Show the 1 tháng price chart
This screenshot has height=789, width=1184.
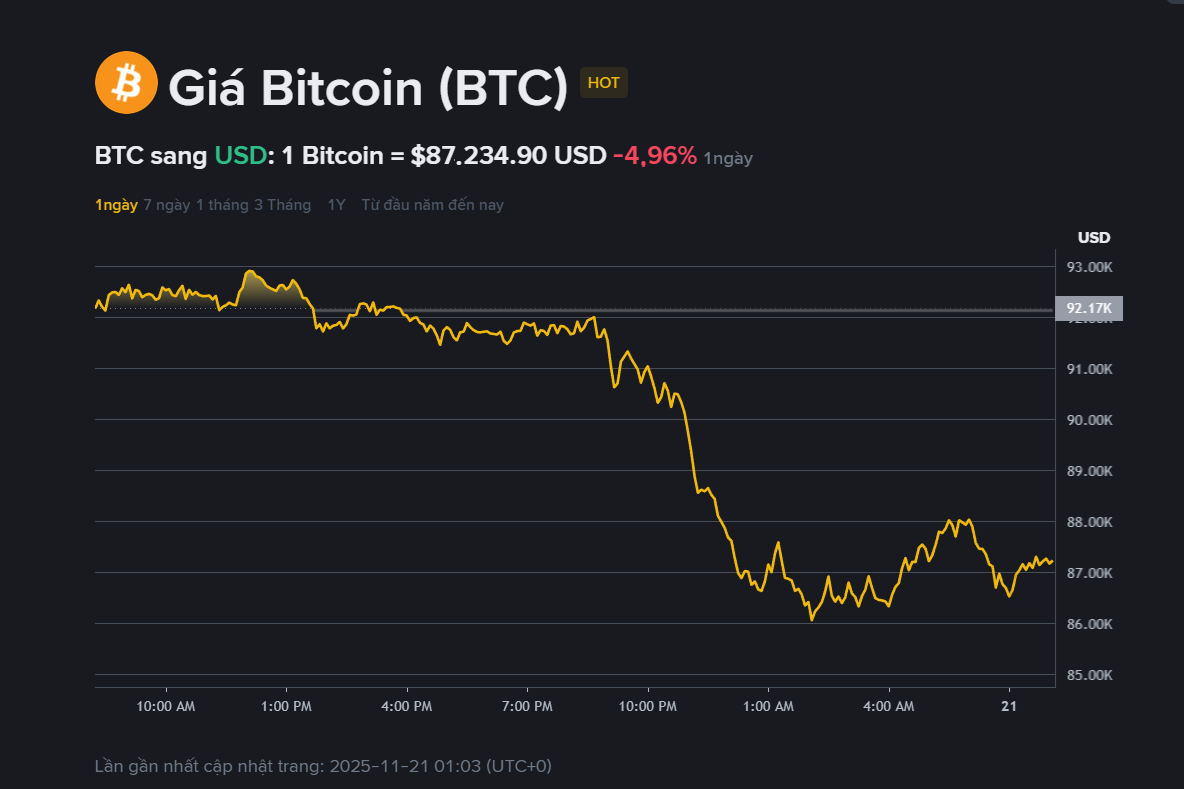pos(222,205)
